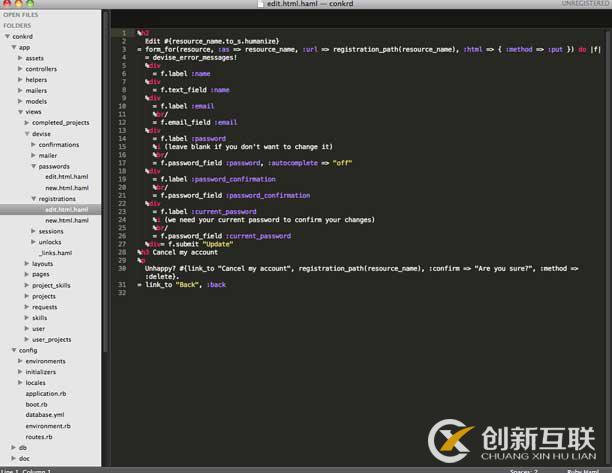612x473 pixels.
Task: Expand the initializers folder
Action: pos(20,372)
